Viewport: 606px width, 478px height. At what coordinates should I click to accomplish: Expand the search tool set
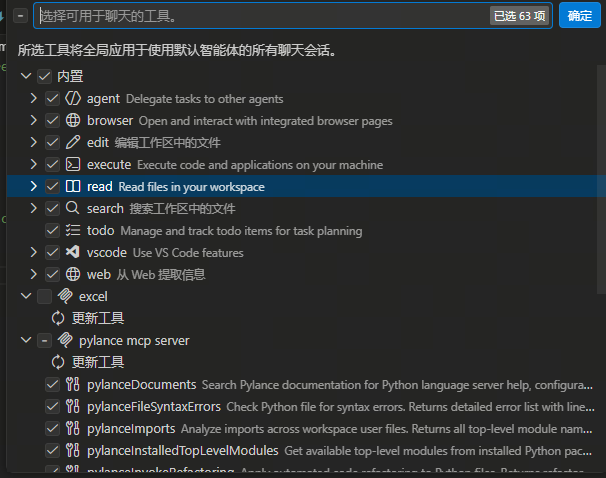tap(34, 208)
